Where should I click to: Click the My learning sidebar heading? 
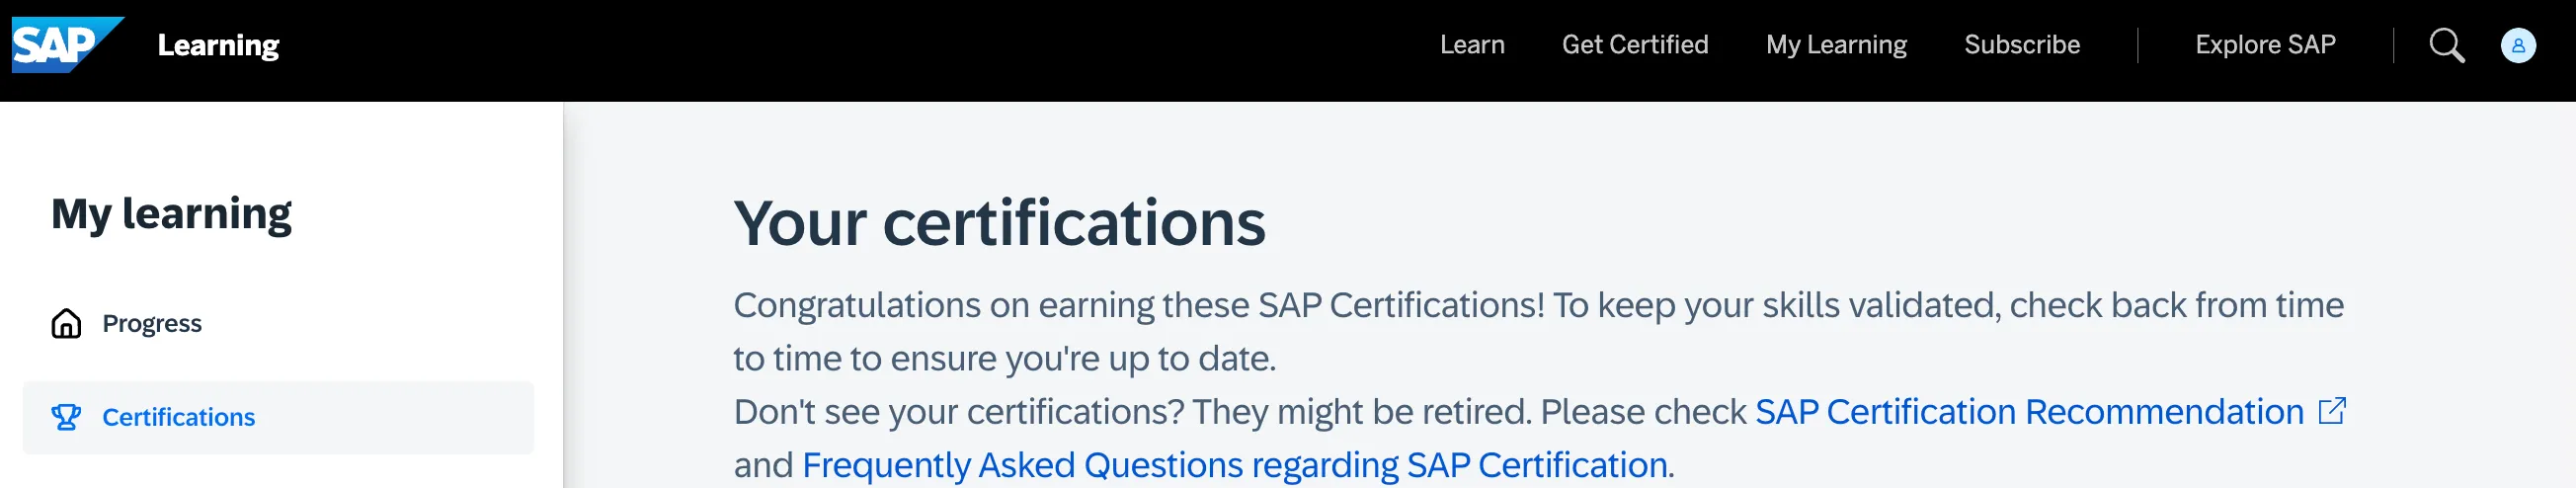171,214
